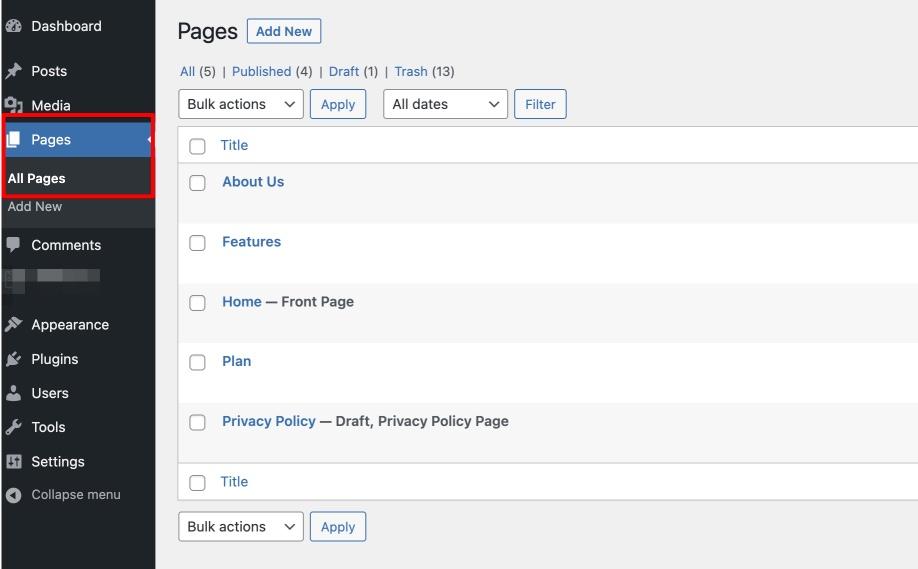918x569 pixels.
Task: Open the Home page link
Action: (242, 301)
